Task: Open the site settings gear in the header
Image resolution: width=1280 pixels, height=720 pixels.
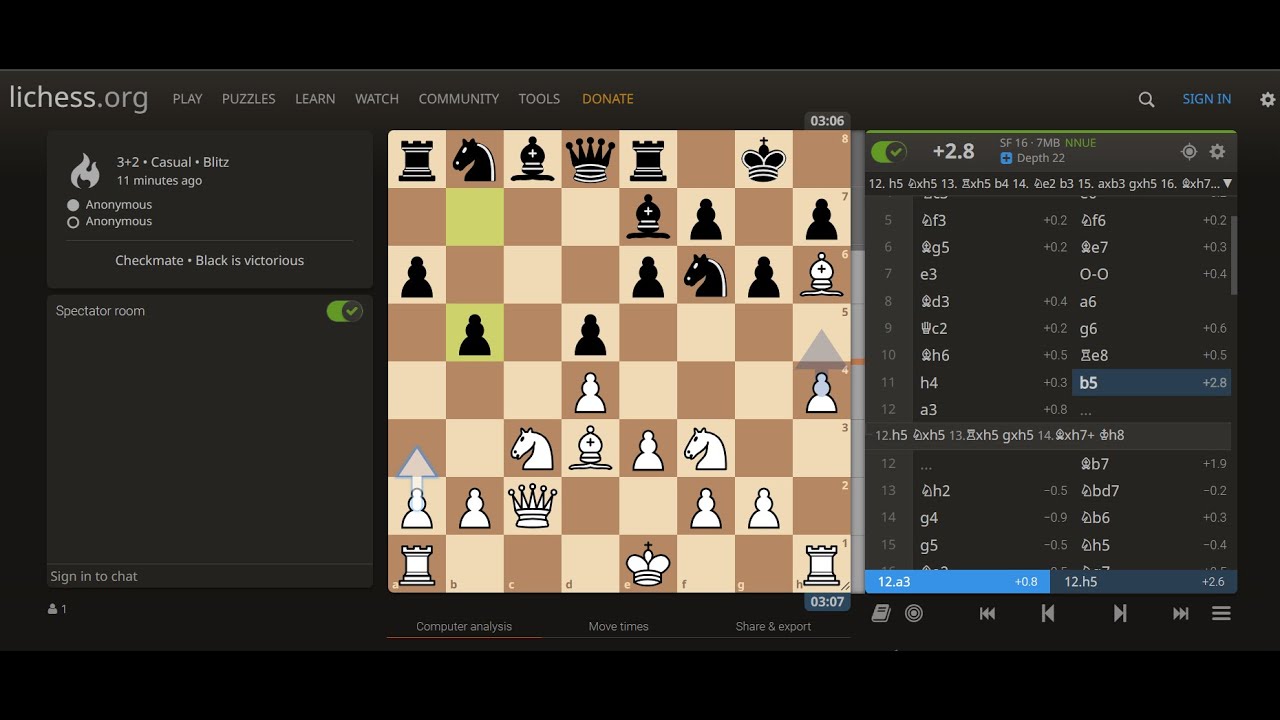Action: pos(1267,99)
